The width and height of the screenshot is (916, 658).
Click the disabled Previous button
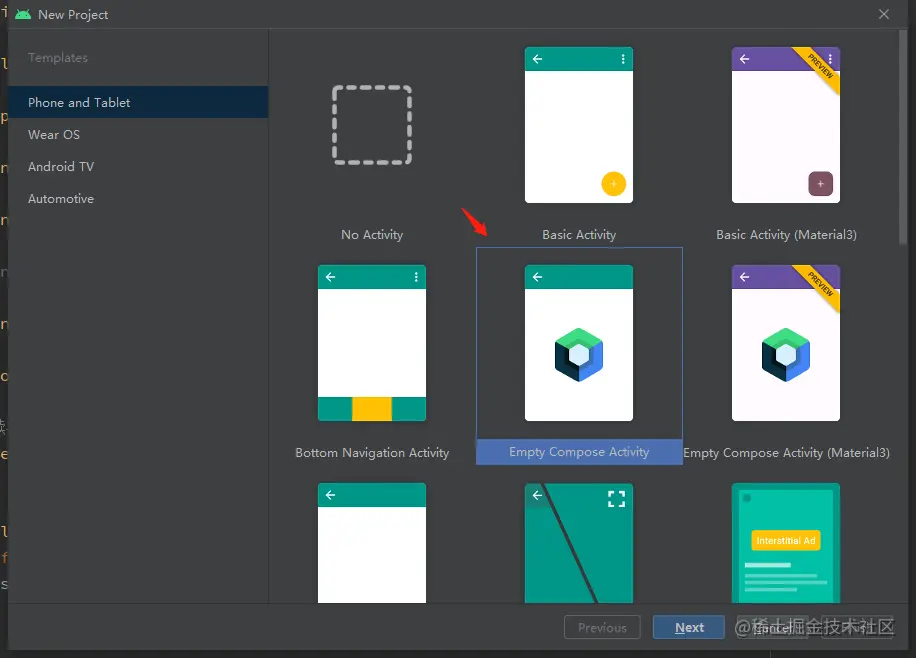coord(602,628)
